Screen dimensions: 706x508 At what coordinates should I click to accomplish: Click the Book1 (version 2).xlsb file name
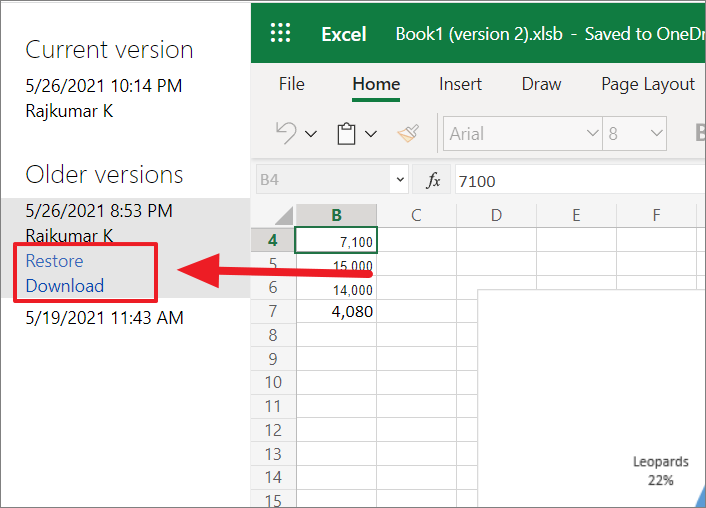coord(479,34)
